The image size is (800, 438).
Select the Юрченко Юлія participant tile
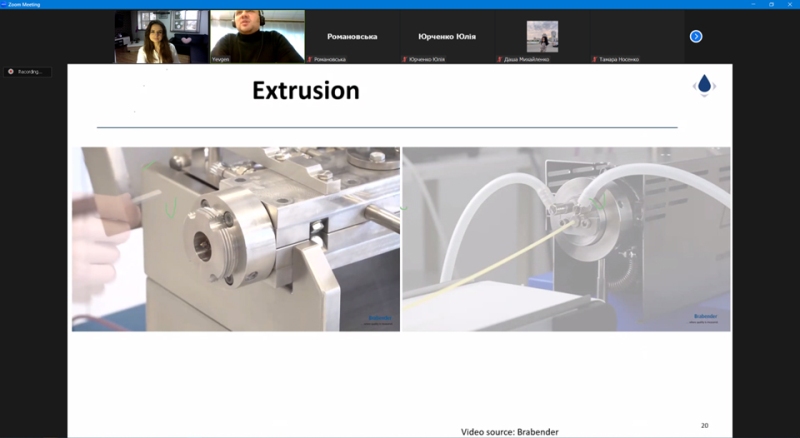pos(447,36)
